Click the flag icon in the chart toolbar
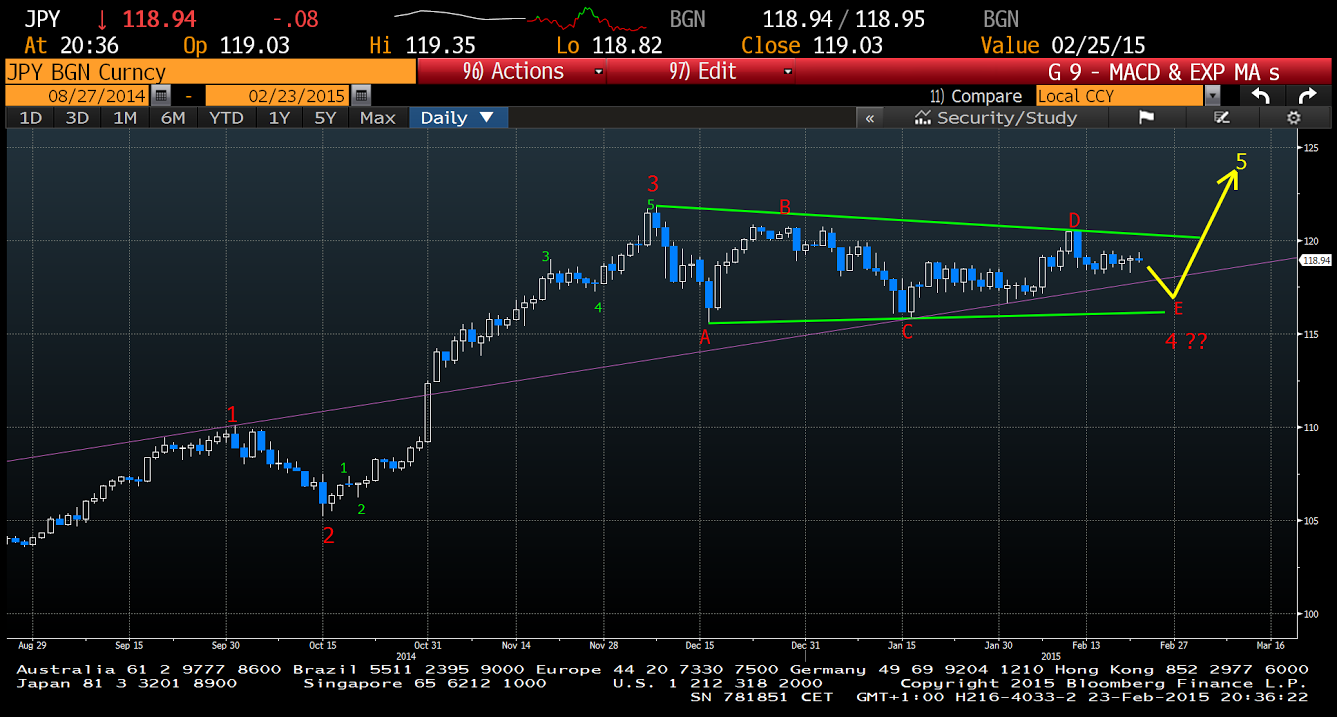The width and height of the screenshot is (1337, 717). [1146, 118]
